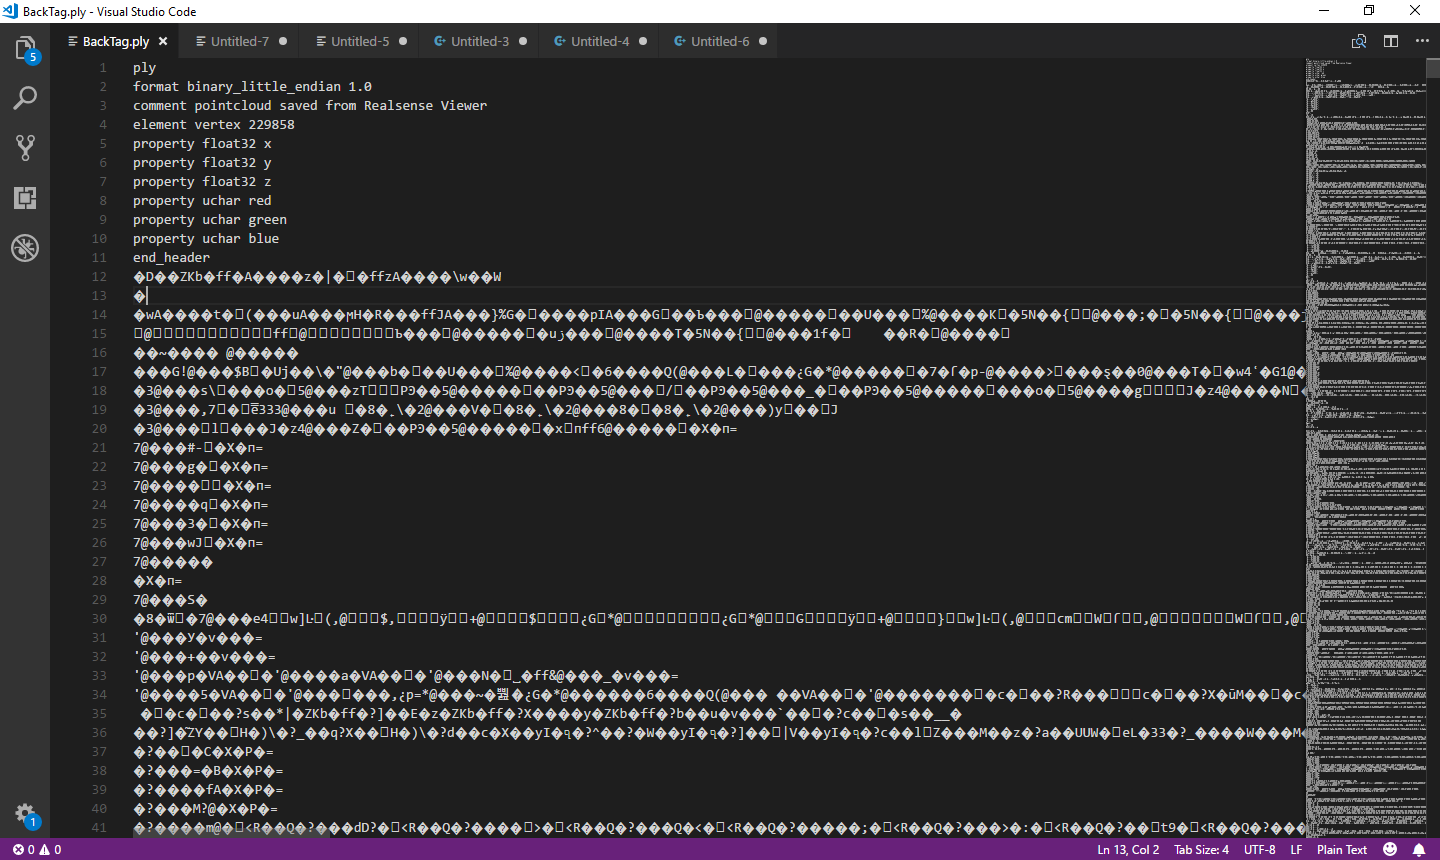The width and height of the screenshot is (1440, 860).
Task: Show notifications via the bell icon
Action: point(1419,848)
